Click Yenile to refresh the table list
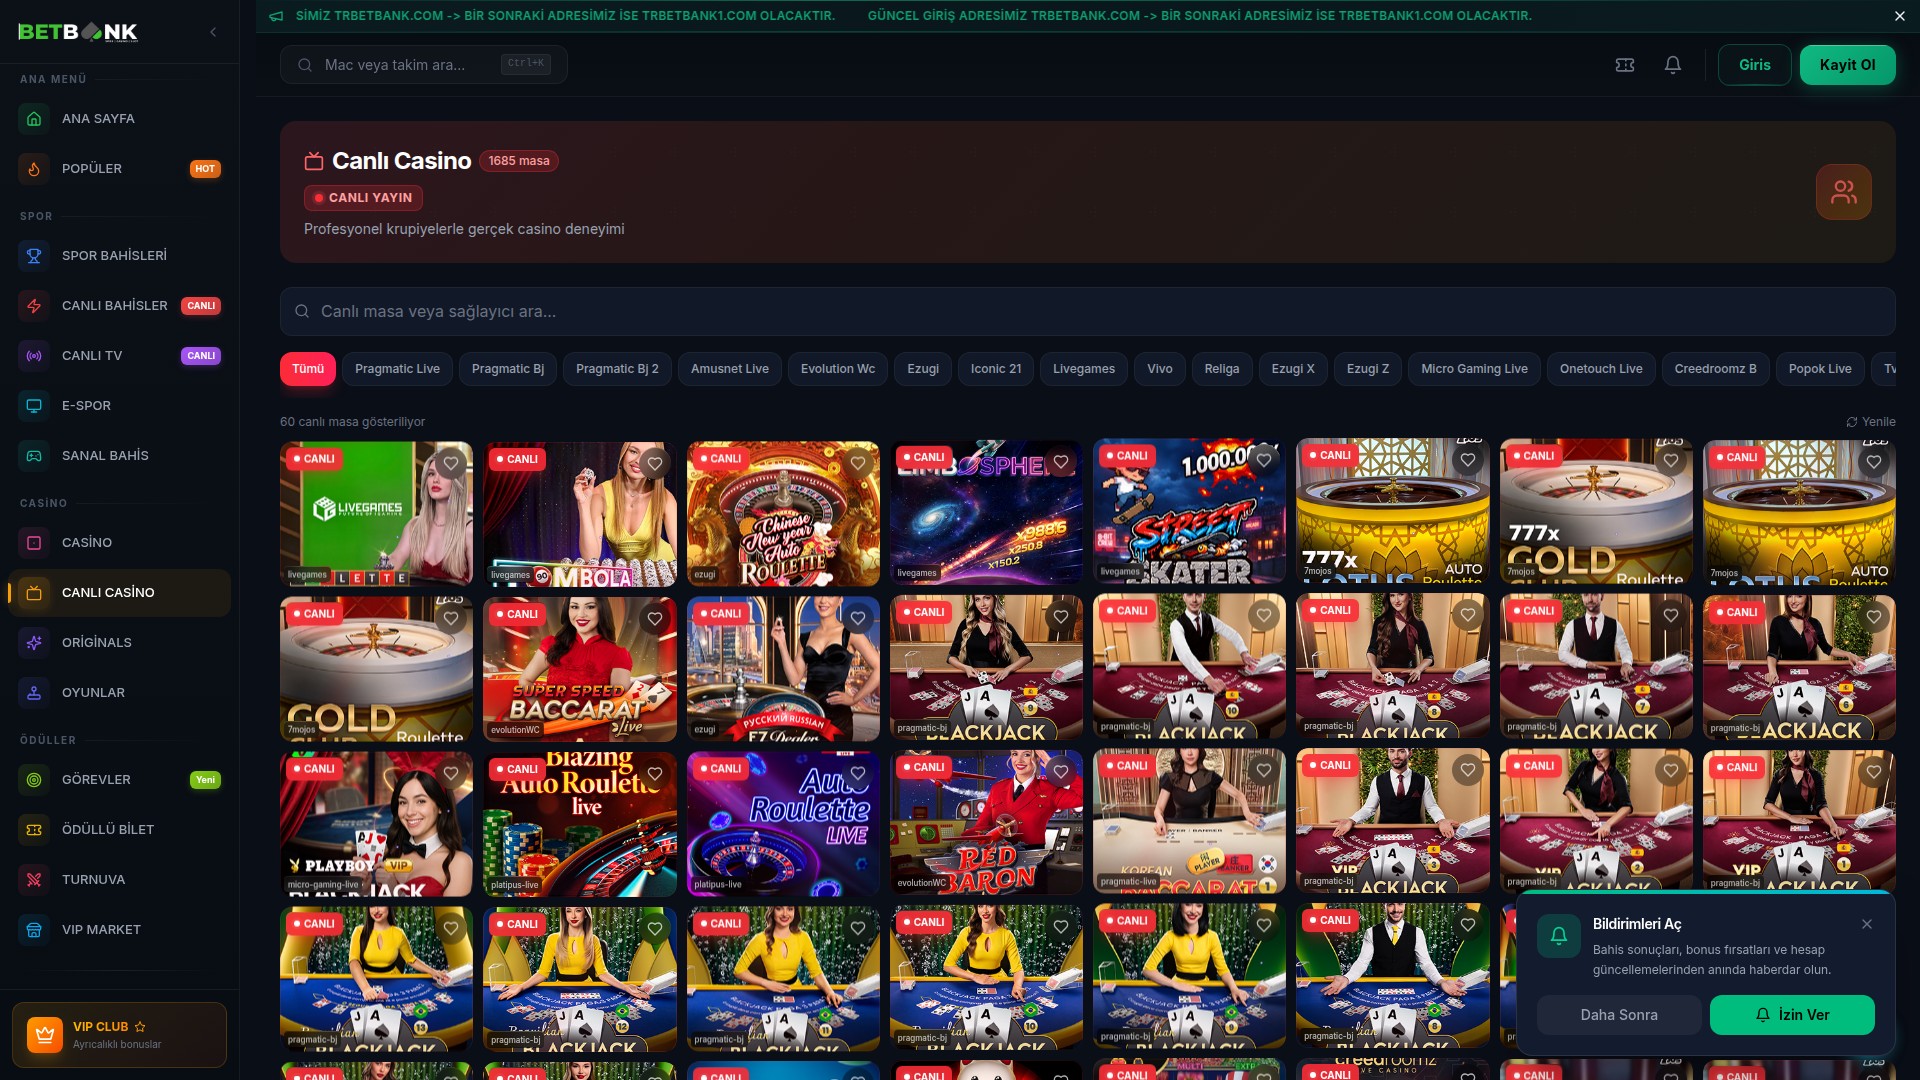 coord(1871,421)
